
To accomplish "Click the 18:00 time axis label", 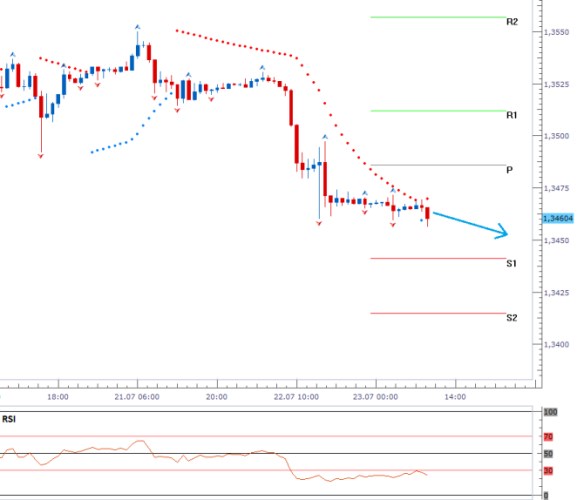I will click(58, 397).
